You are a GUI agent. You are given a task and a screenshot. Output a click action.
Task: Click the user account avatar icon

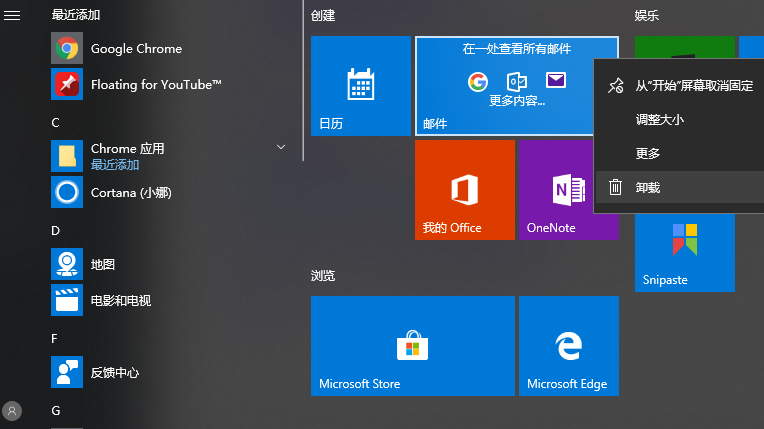click(x=12, y=411)
